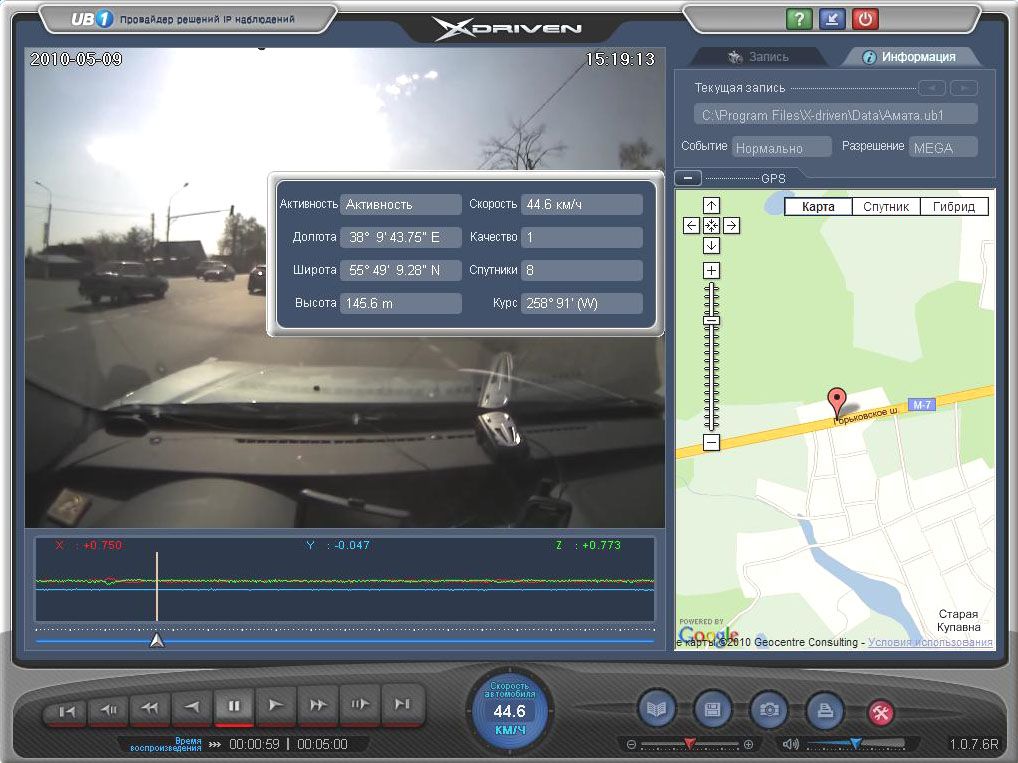Image resolution: width=1018 pixels, height=763 pixels.
Task: Go to next record in Текущая запись
Action: pyautogui.click(x=964, y=88)
